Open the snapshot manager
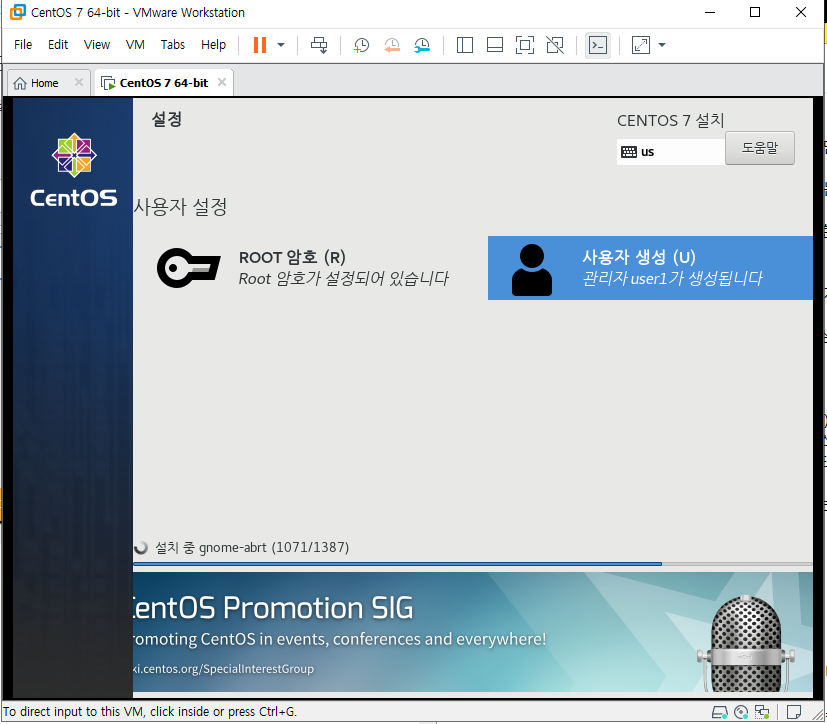Viewport: 827px width, 724px height. [x=422, y=45]
